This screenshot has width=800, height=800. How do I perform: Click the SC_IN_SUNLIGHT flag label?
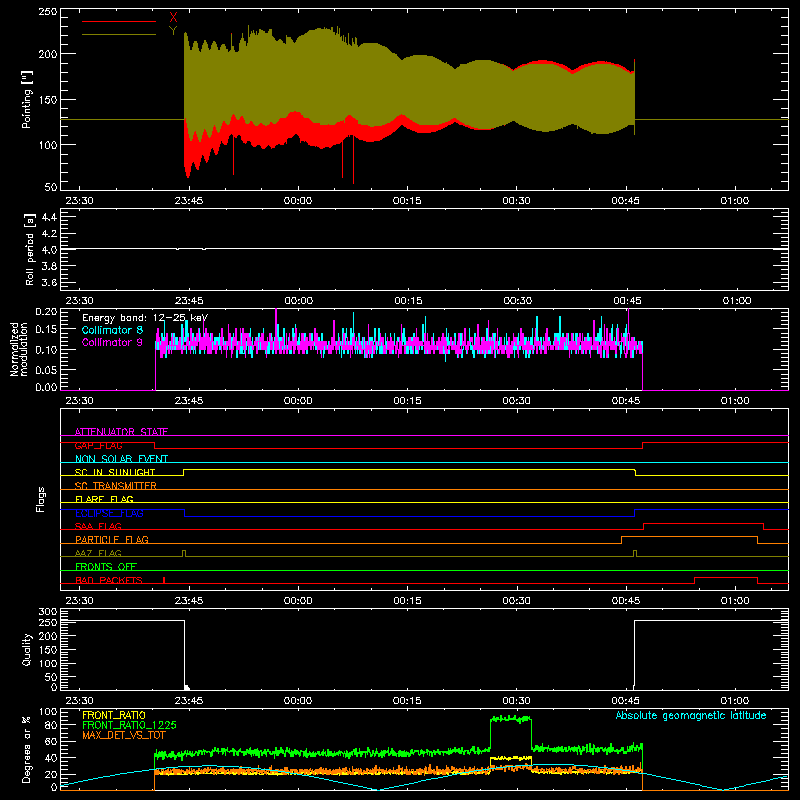click(115, 472)
